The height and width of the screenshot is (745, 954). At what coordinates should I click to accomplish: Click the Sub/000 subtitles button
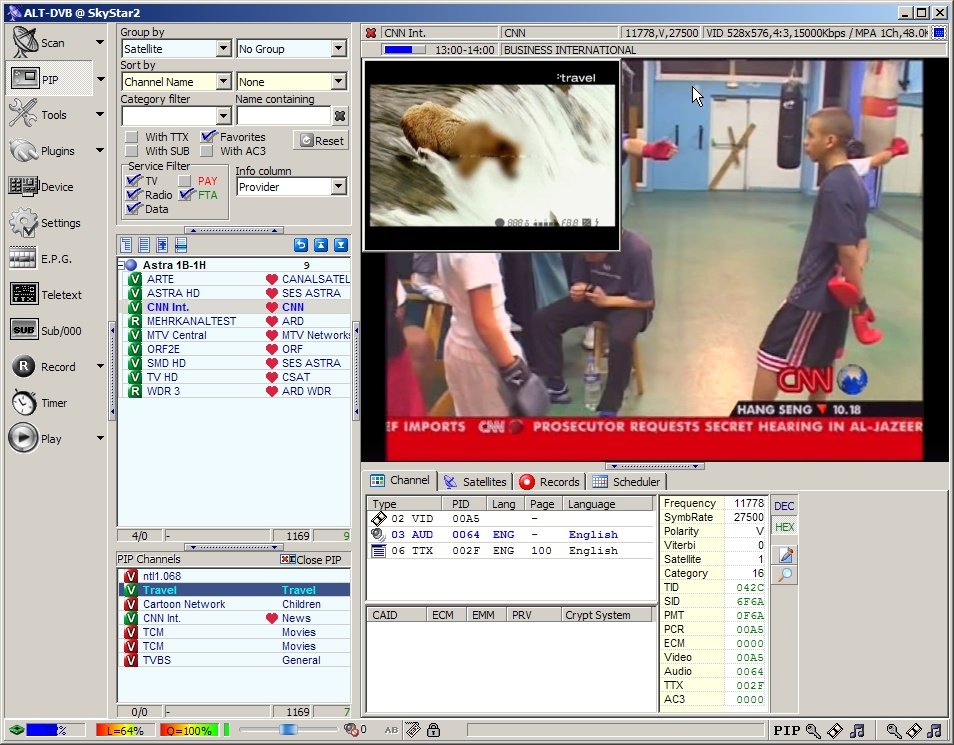46,331
